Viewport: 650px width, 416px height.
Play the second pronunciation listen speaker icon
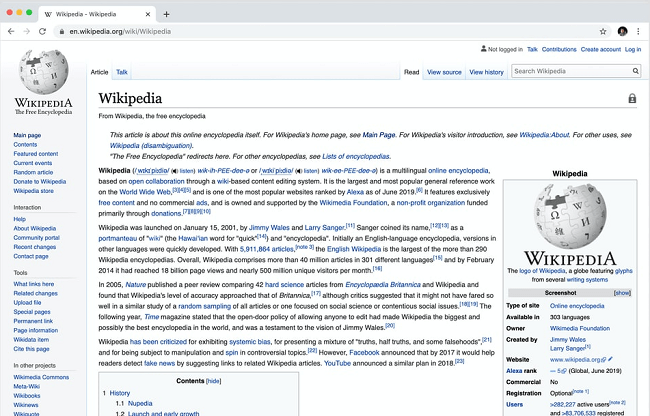tap(300, 171)
